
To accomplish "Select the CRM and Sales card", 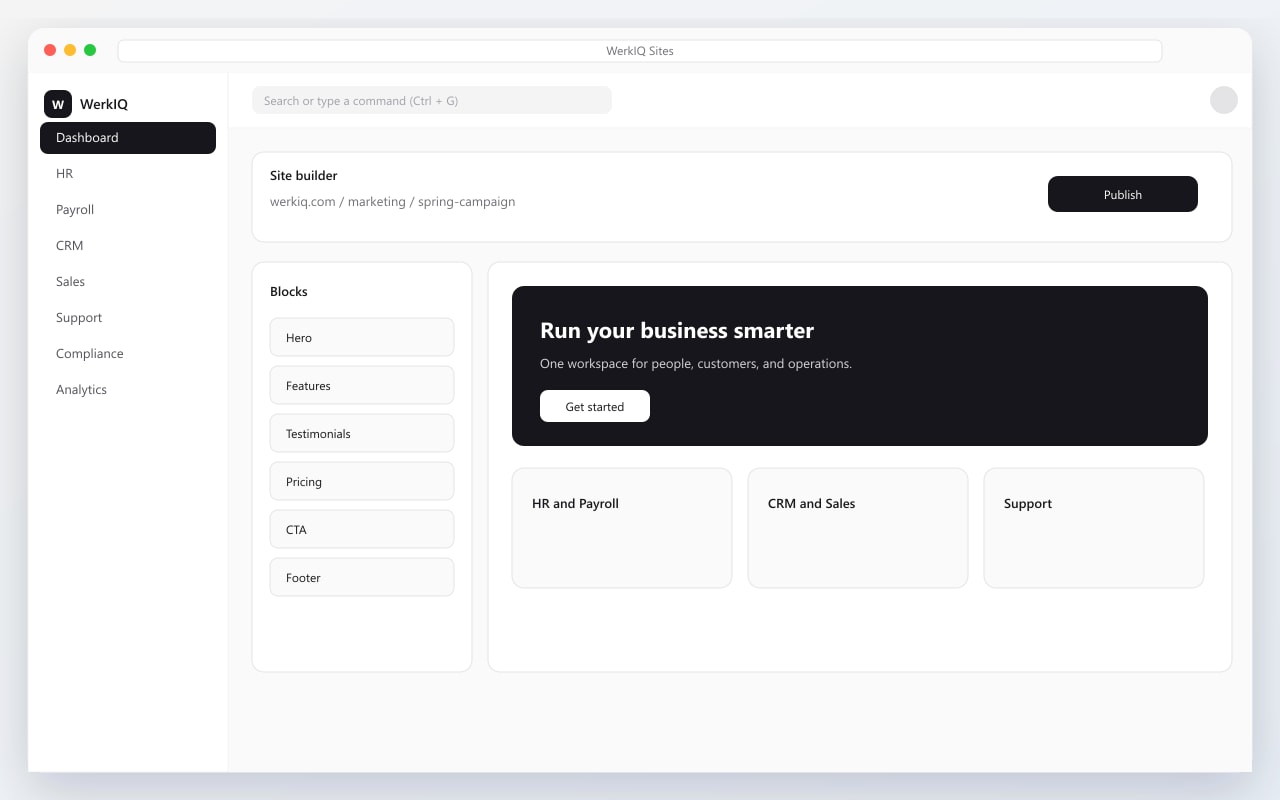I will (x=858, y=528).
